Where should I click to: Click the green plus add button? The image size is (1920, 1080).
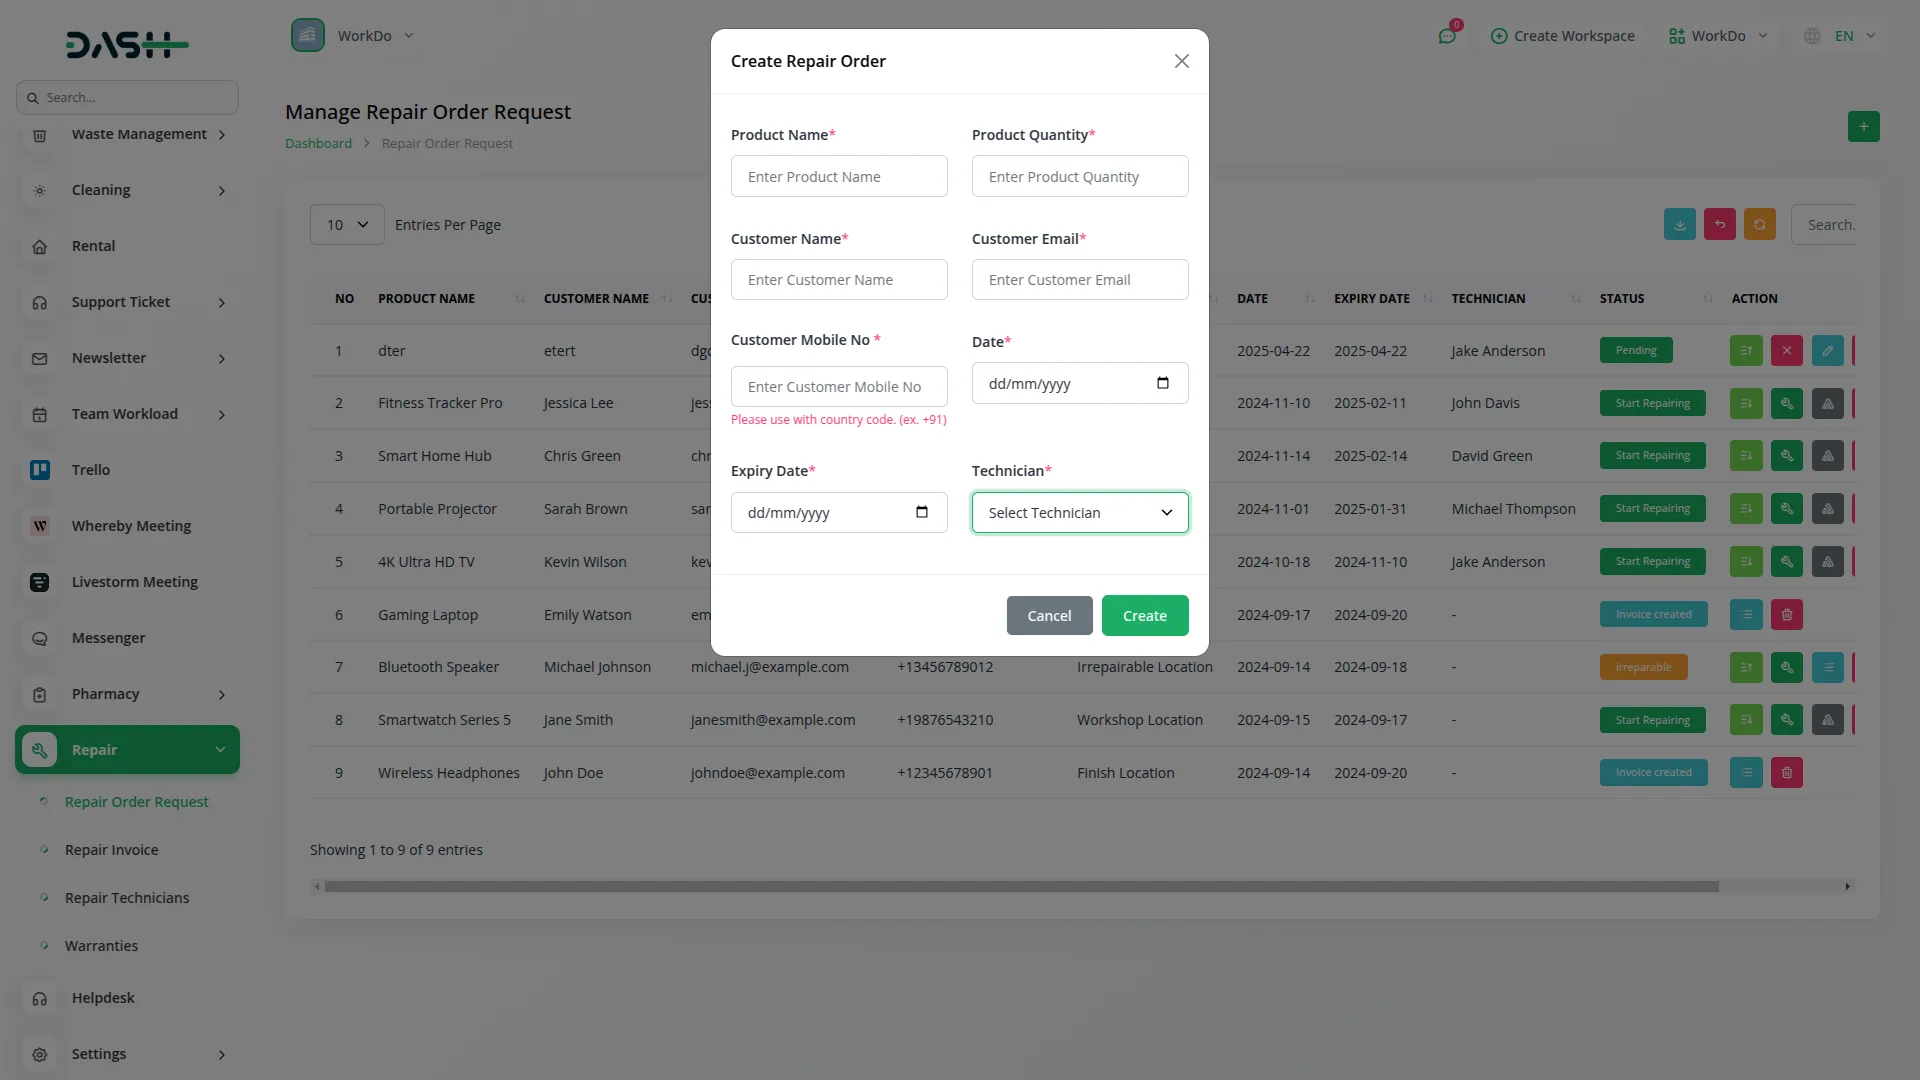(1863, 127)
